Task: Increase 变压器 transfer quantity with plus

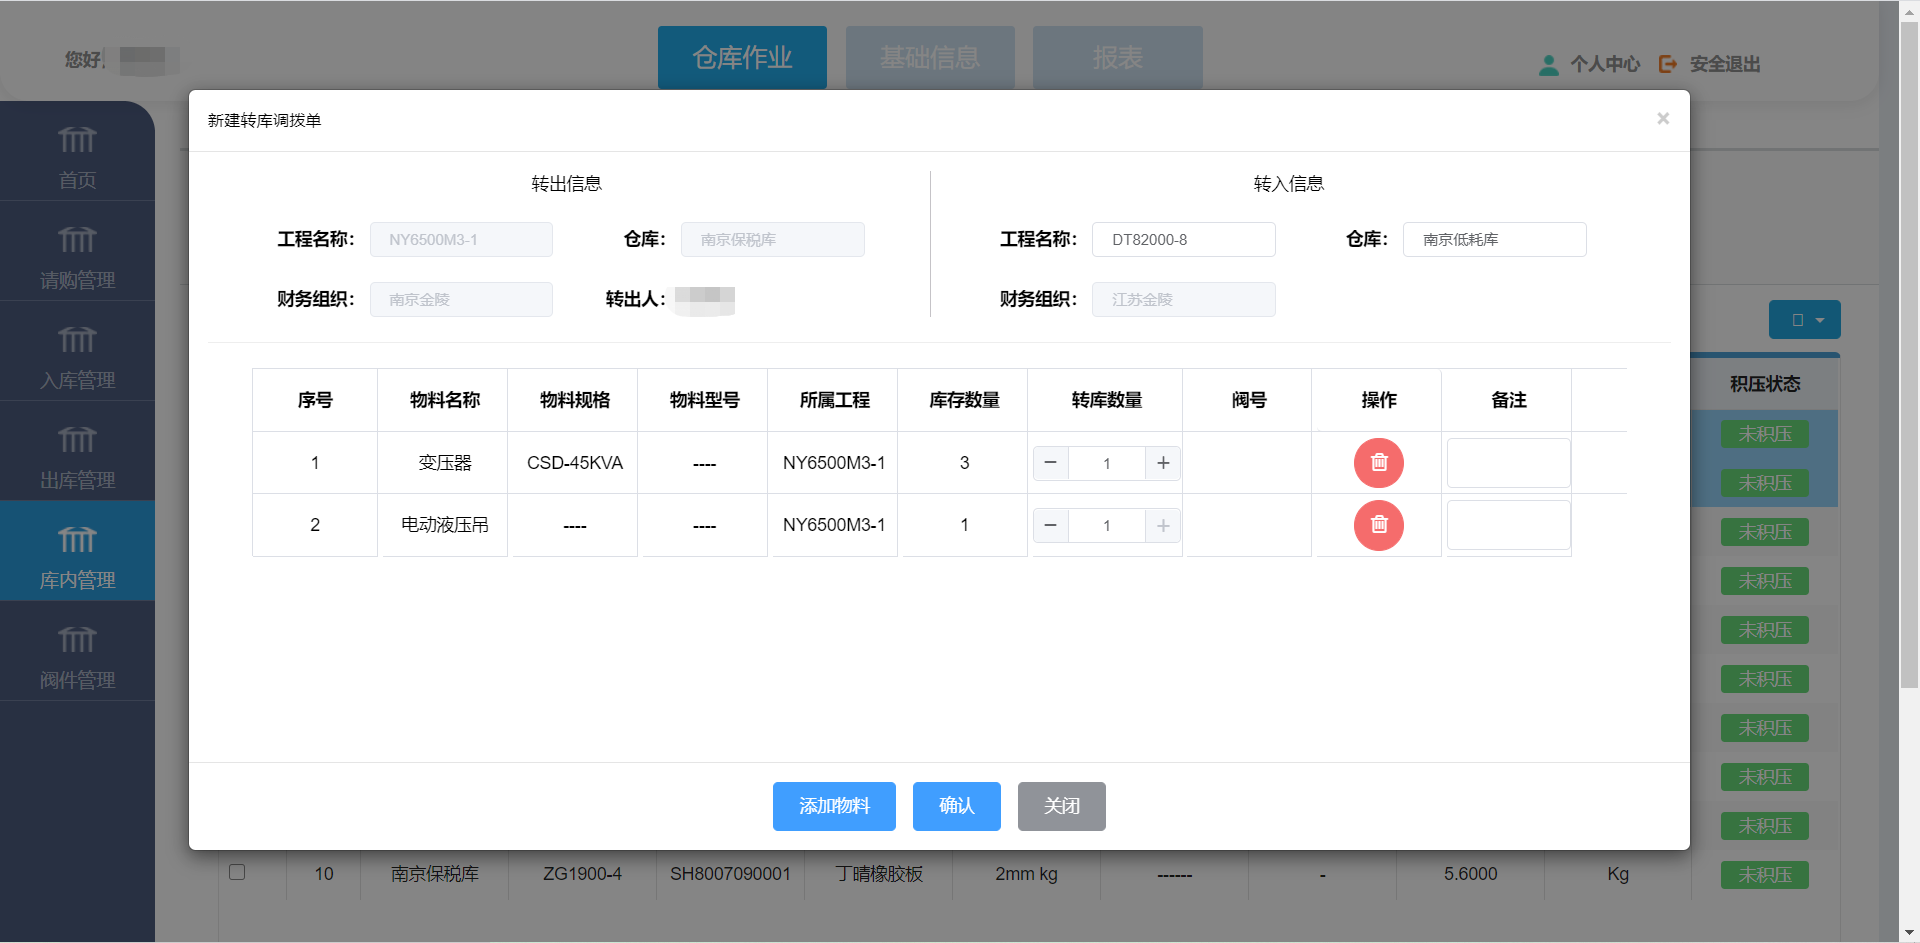Action: click(1163, 463)
